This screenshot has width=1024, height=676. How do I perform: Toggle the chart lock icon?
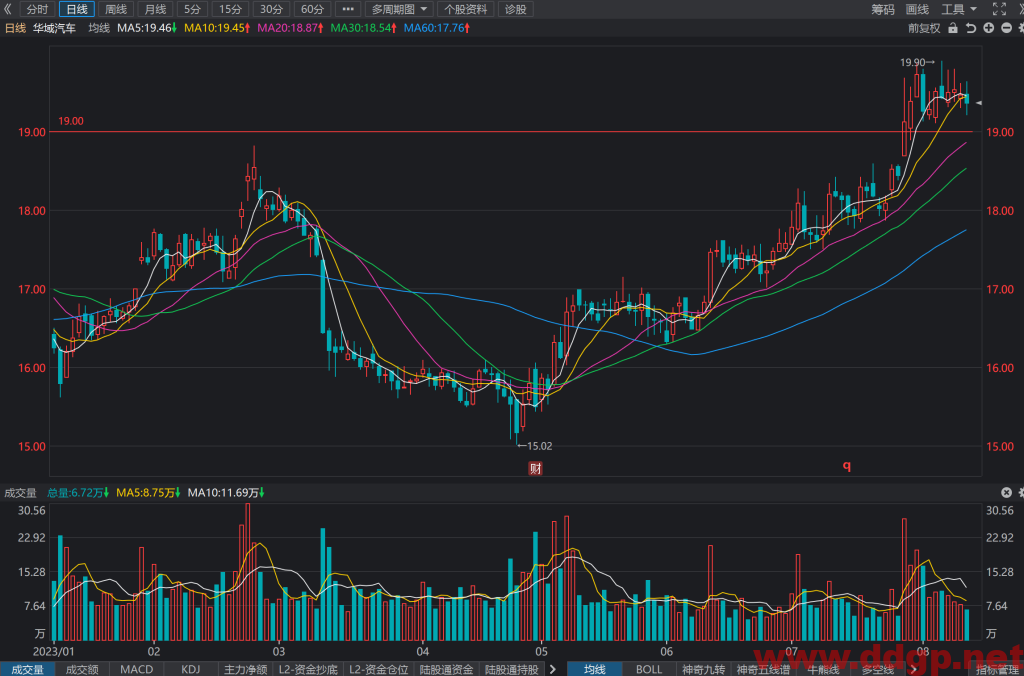pos(953,28)
